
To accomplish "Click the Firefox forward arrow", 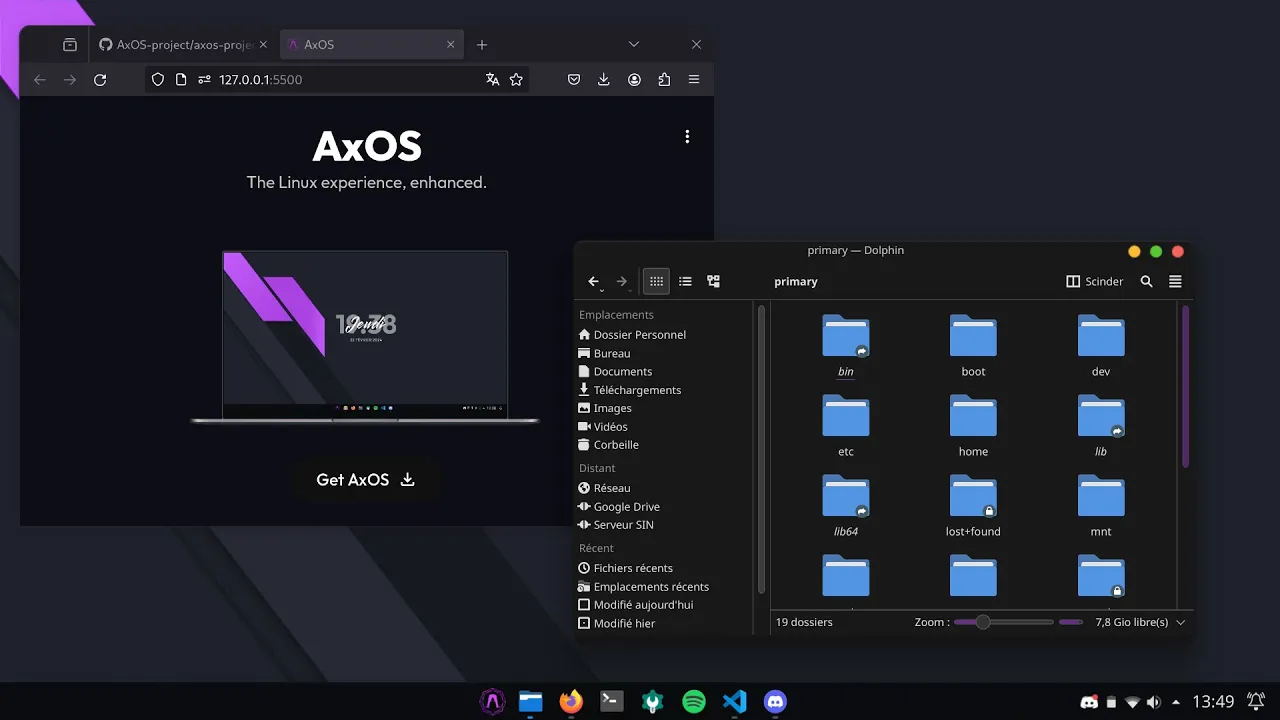I will pyautogui.click(x=70, y=80).
